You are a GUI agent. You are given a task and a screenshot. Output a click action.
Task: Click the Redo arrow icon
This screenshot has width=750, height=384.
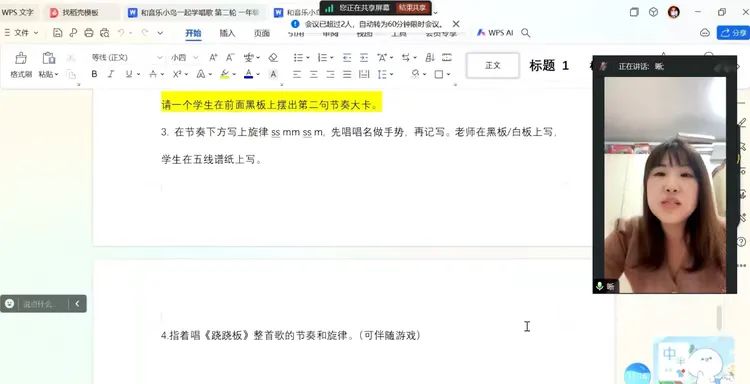tap(144, 33)
